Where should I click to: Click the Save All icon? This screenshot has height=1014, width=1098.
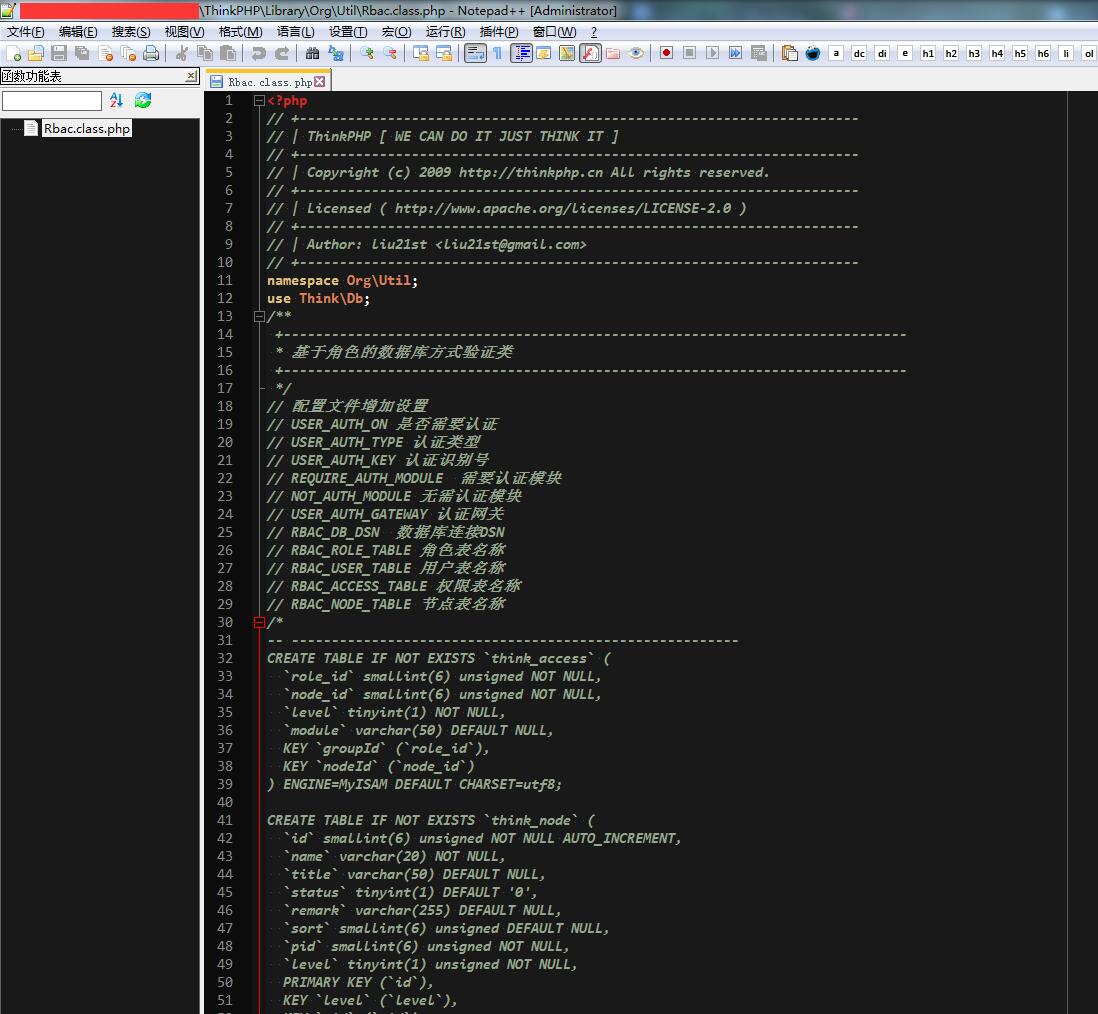[x=82, y=53]
